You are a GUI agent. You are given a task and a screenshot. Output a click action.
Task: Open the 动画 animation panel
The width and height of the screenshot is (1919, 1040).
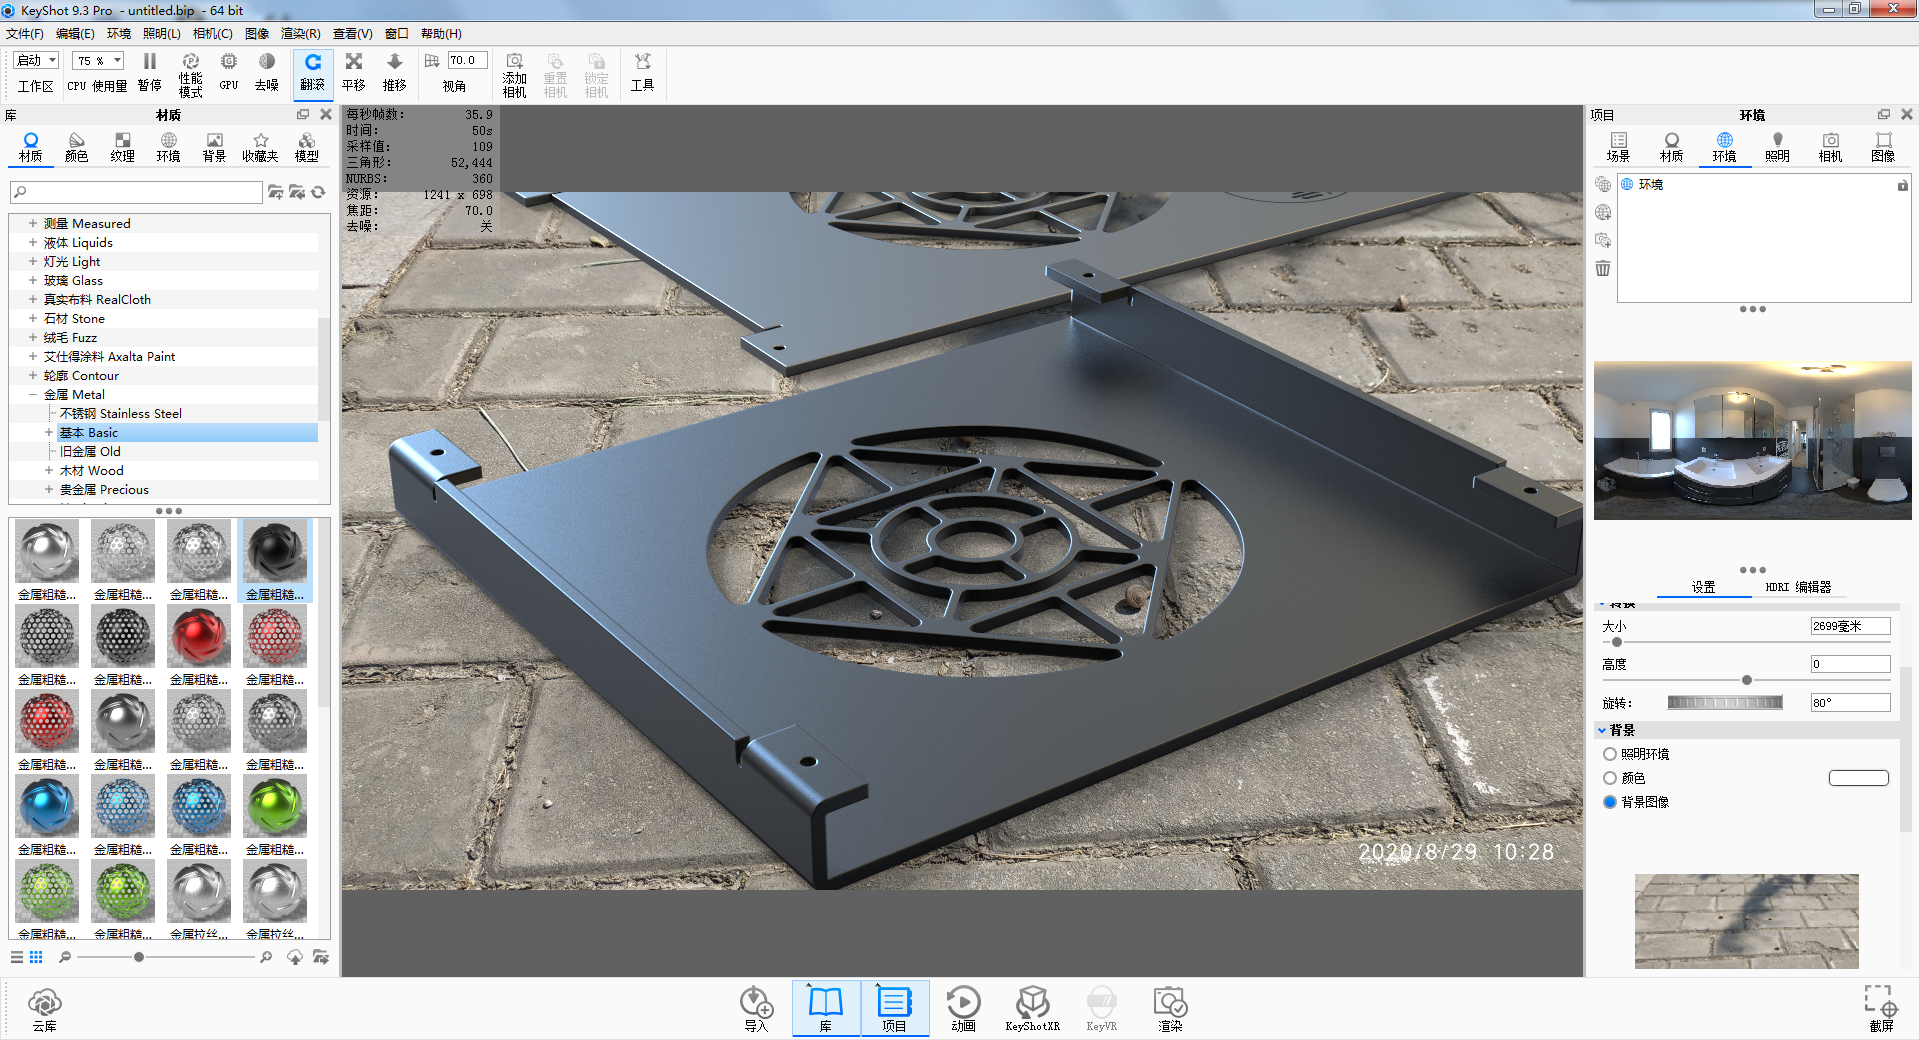tap(963, 1009)
